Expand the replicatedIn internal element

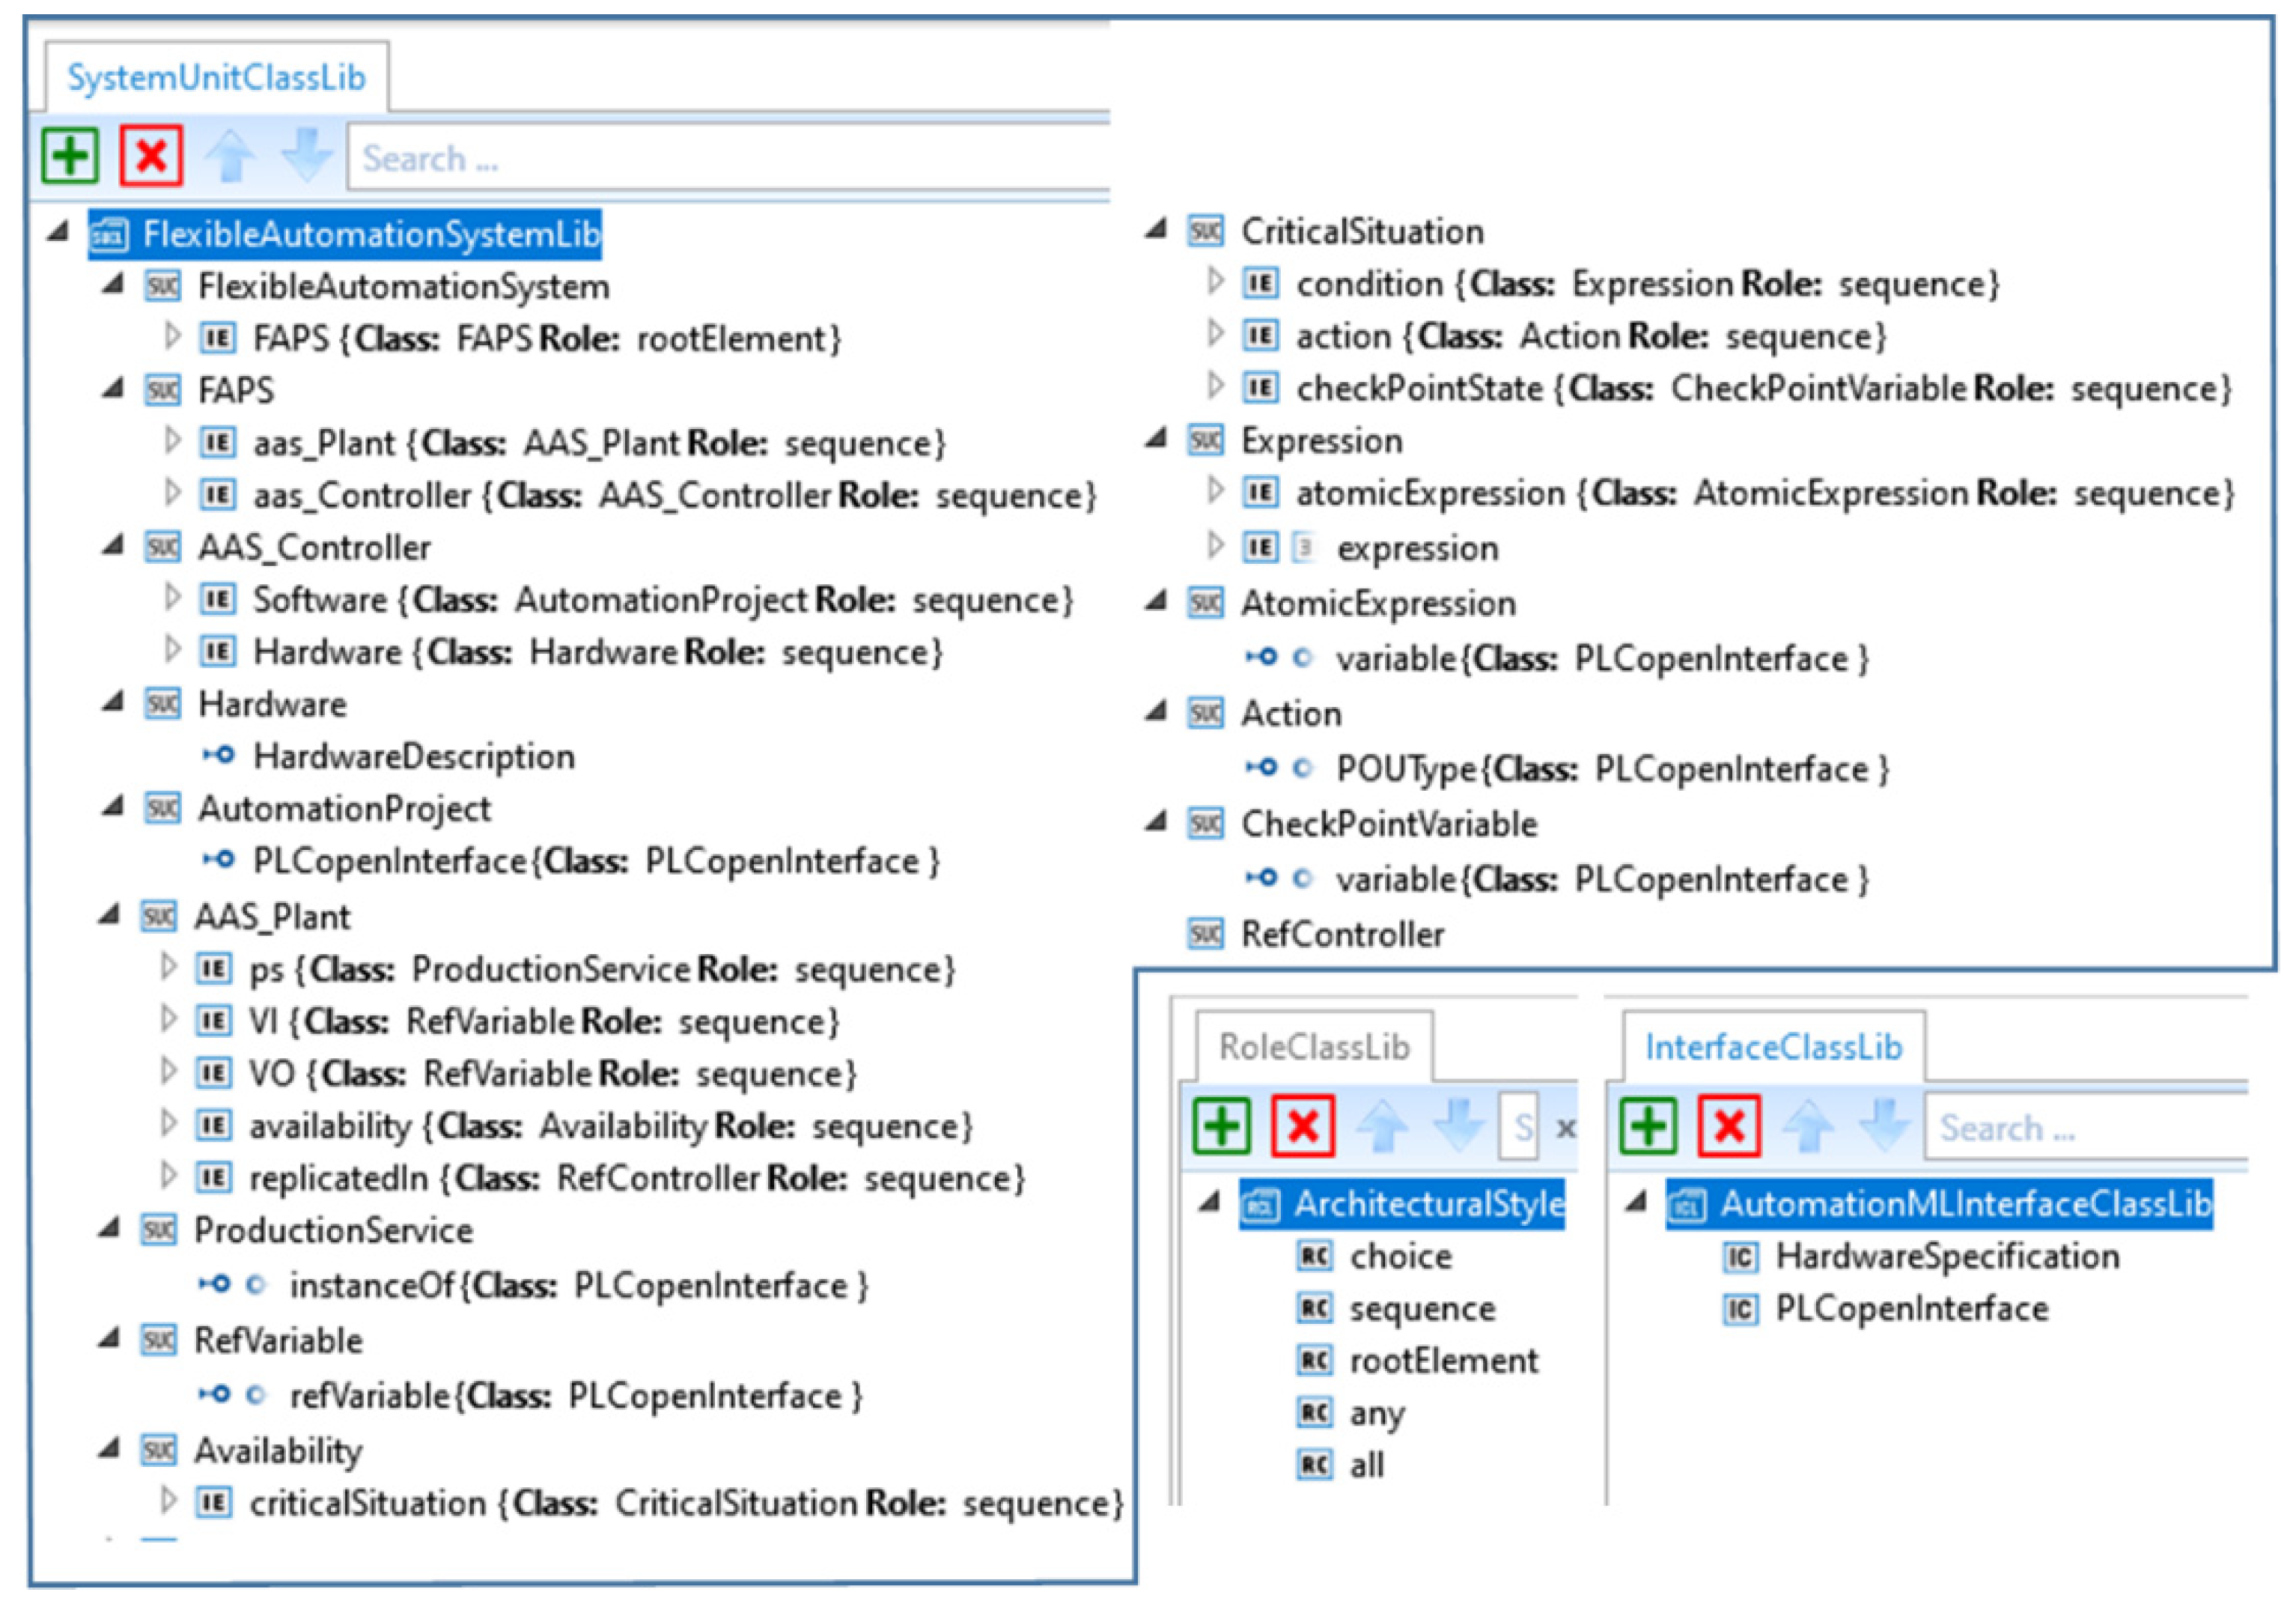pos(168,1176)
